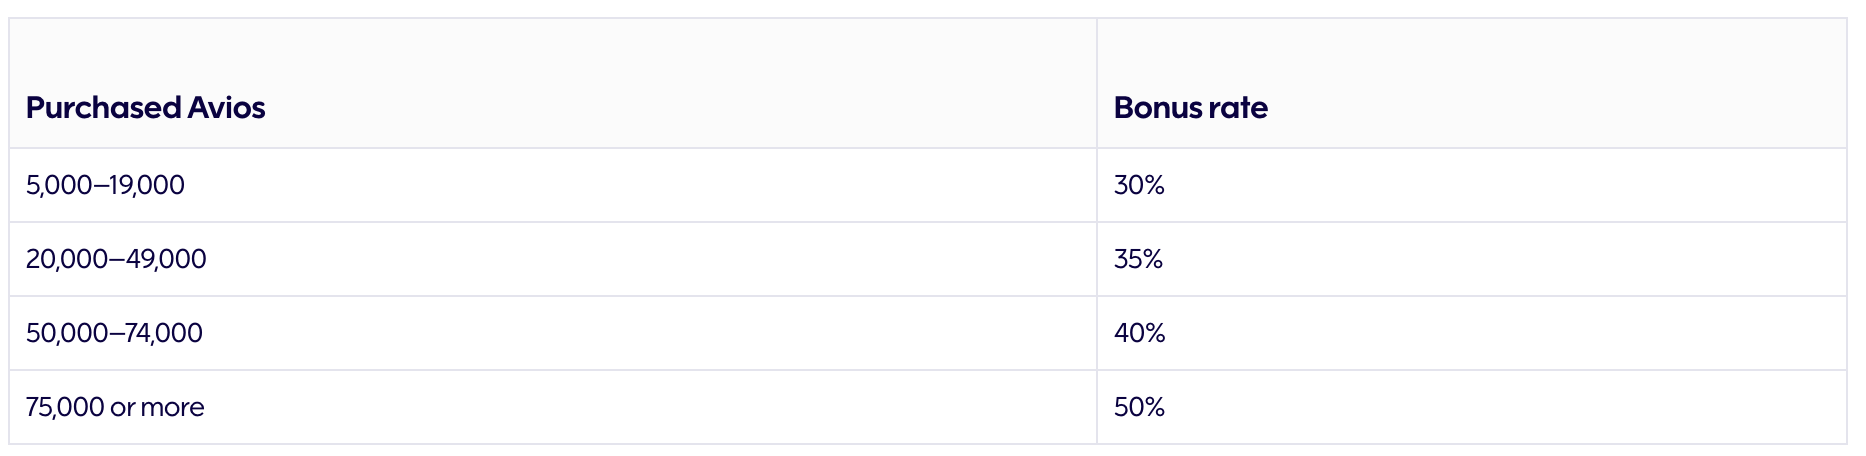Image resolution: width=1866 pixels, height=456 pixels.
Task: Click the 40% bonus rate value
Action: click(x=1139, y=334)
